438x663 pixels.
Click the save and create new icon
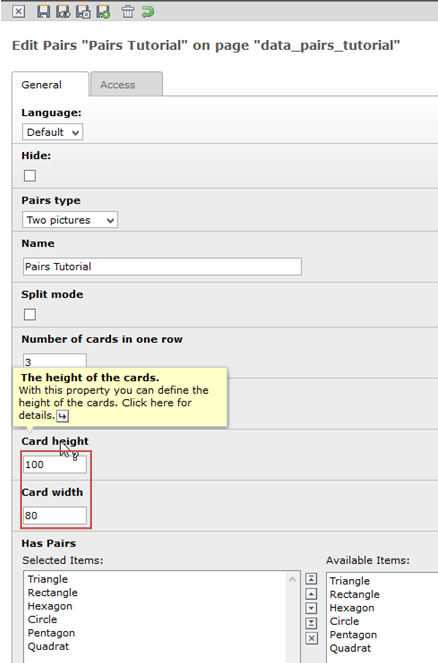(x=104, y=11)
